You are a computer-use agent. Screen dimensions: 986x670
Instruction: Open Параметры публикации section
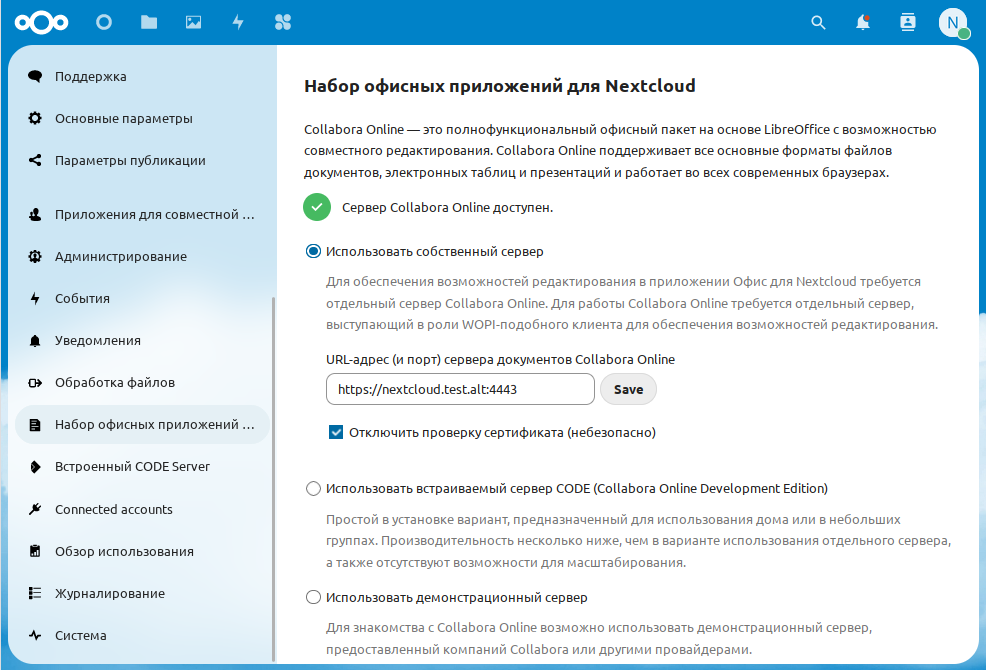[142, 160]
